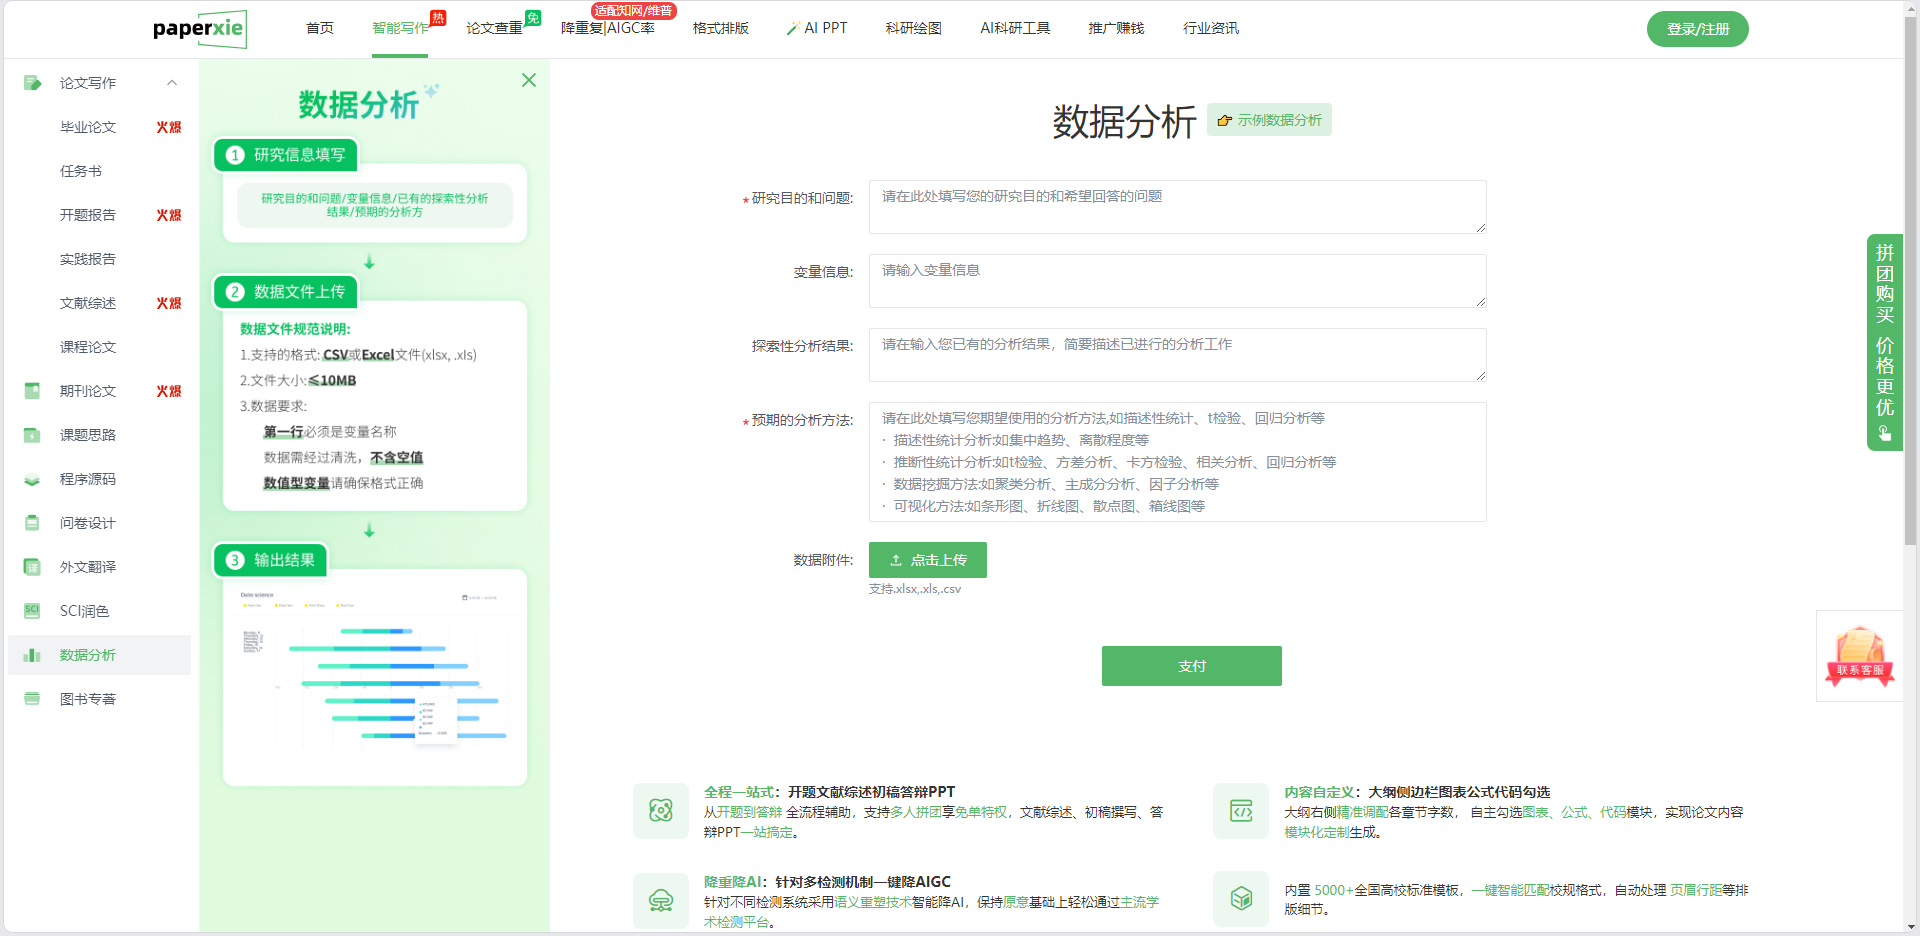Open the 智能写作 navigation tab
1920x936 pixels.
[400, 28]
